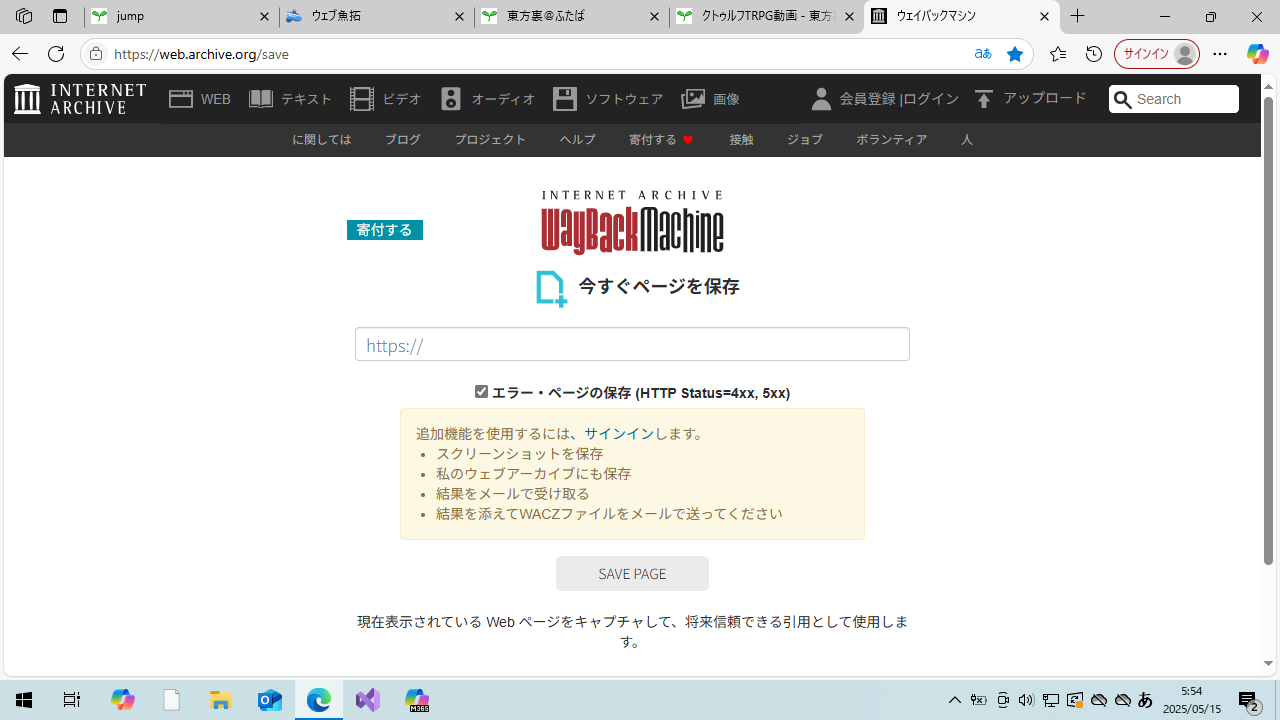The width and height of the screenshot is (1280, 720).
Task: Click the page vertical scrollbar thumb
Action: [x=1268, y=330]
